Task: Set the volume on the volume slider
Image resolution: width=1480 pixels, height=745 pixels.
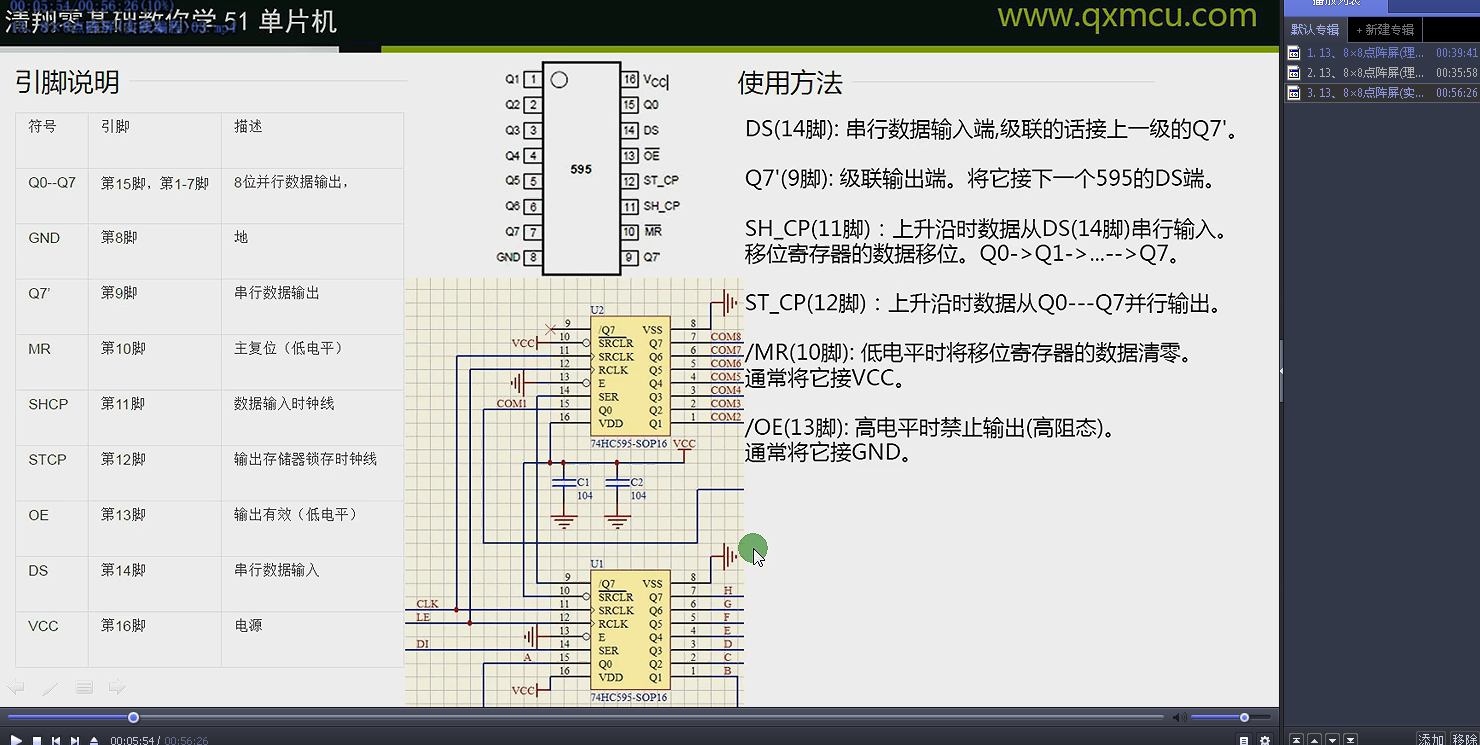Action: (x=1231, y=717)
